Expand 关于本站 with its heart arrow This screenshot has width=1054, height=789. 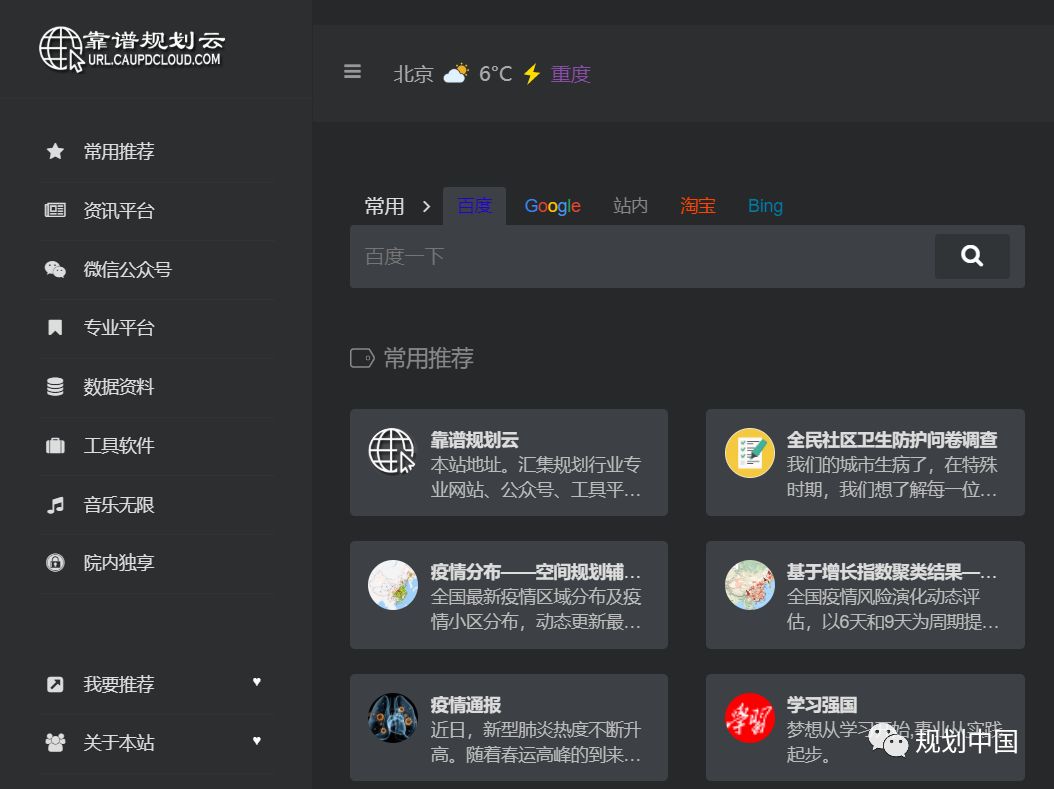click(257, 741)
